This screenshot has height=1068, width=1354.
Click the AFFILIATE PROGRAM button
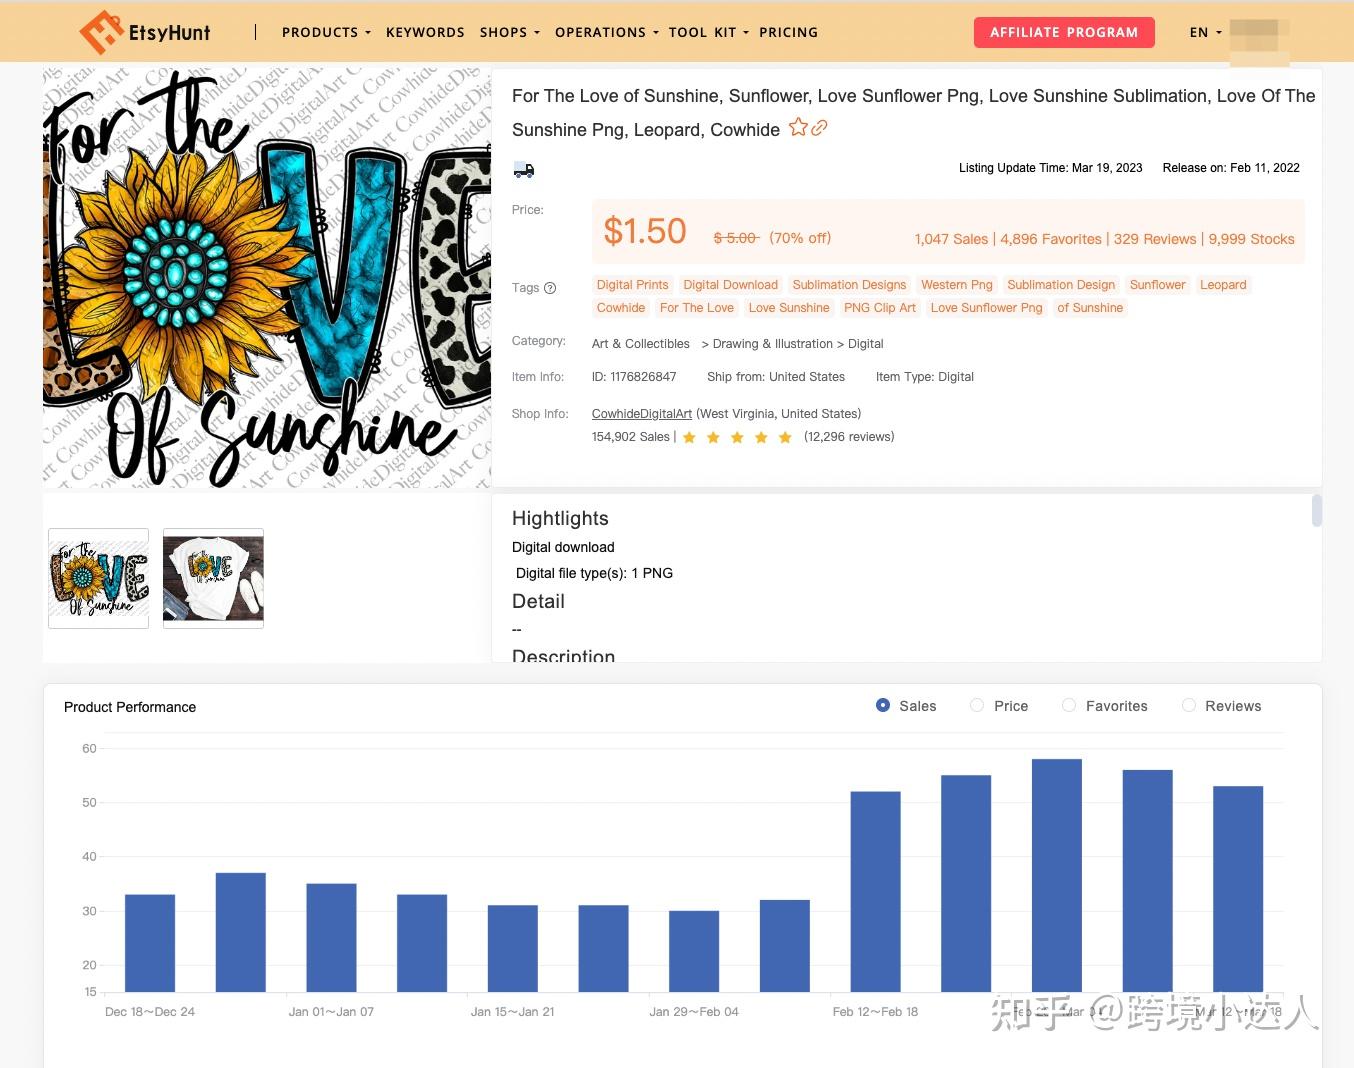click(1064, 32)
